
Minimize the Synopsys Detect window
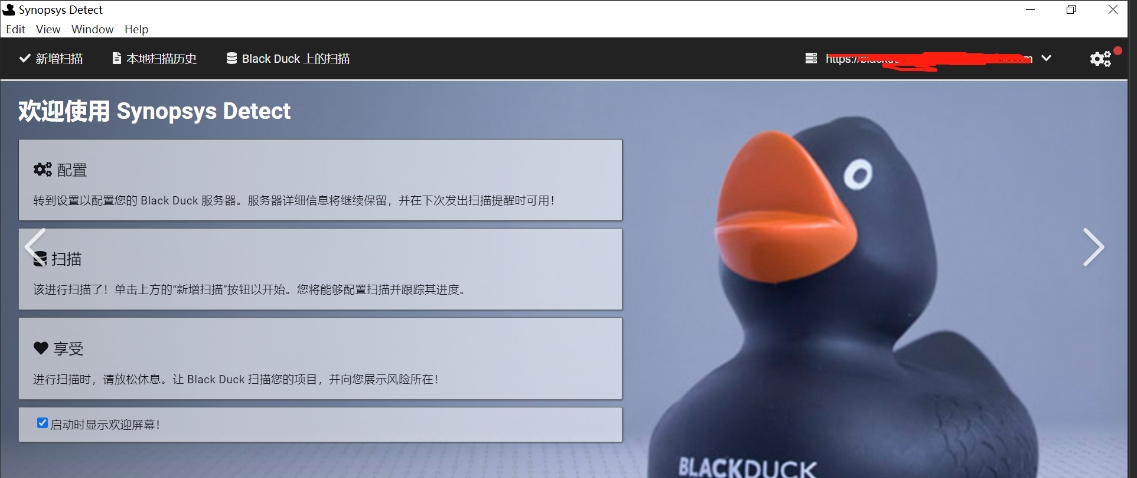1030,9
